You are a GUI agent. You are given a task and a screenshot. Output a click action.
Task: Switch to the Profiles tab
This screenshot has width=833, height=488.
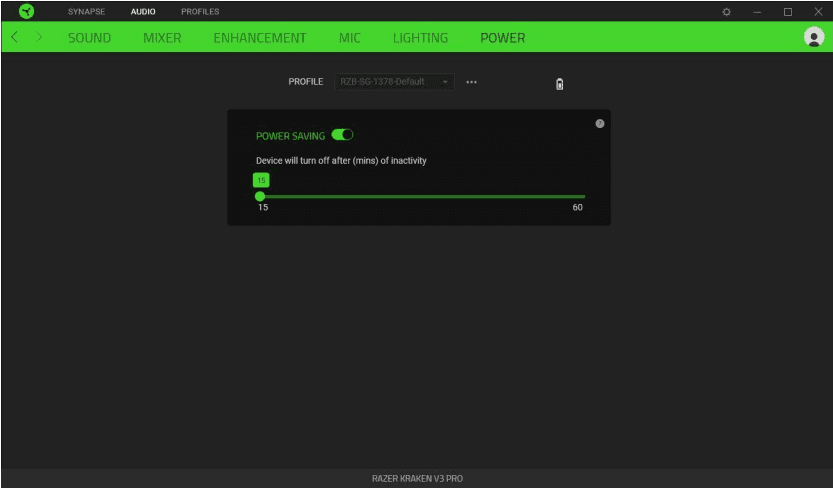(200, 12)
